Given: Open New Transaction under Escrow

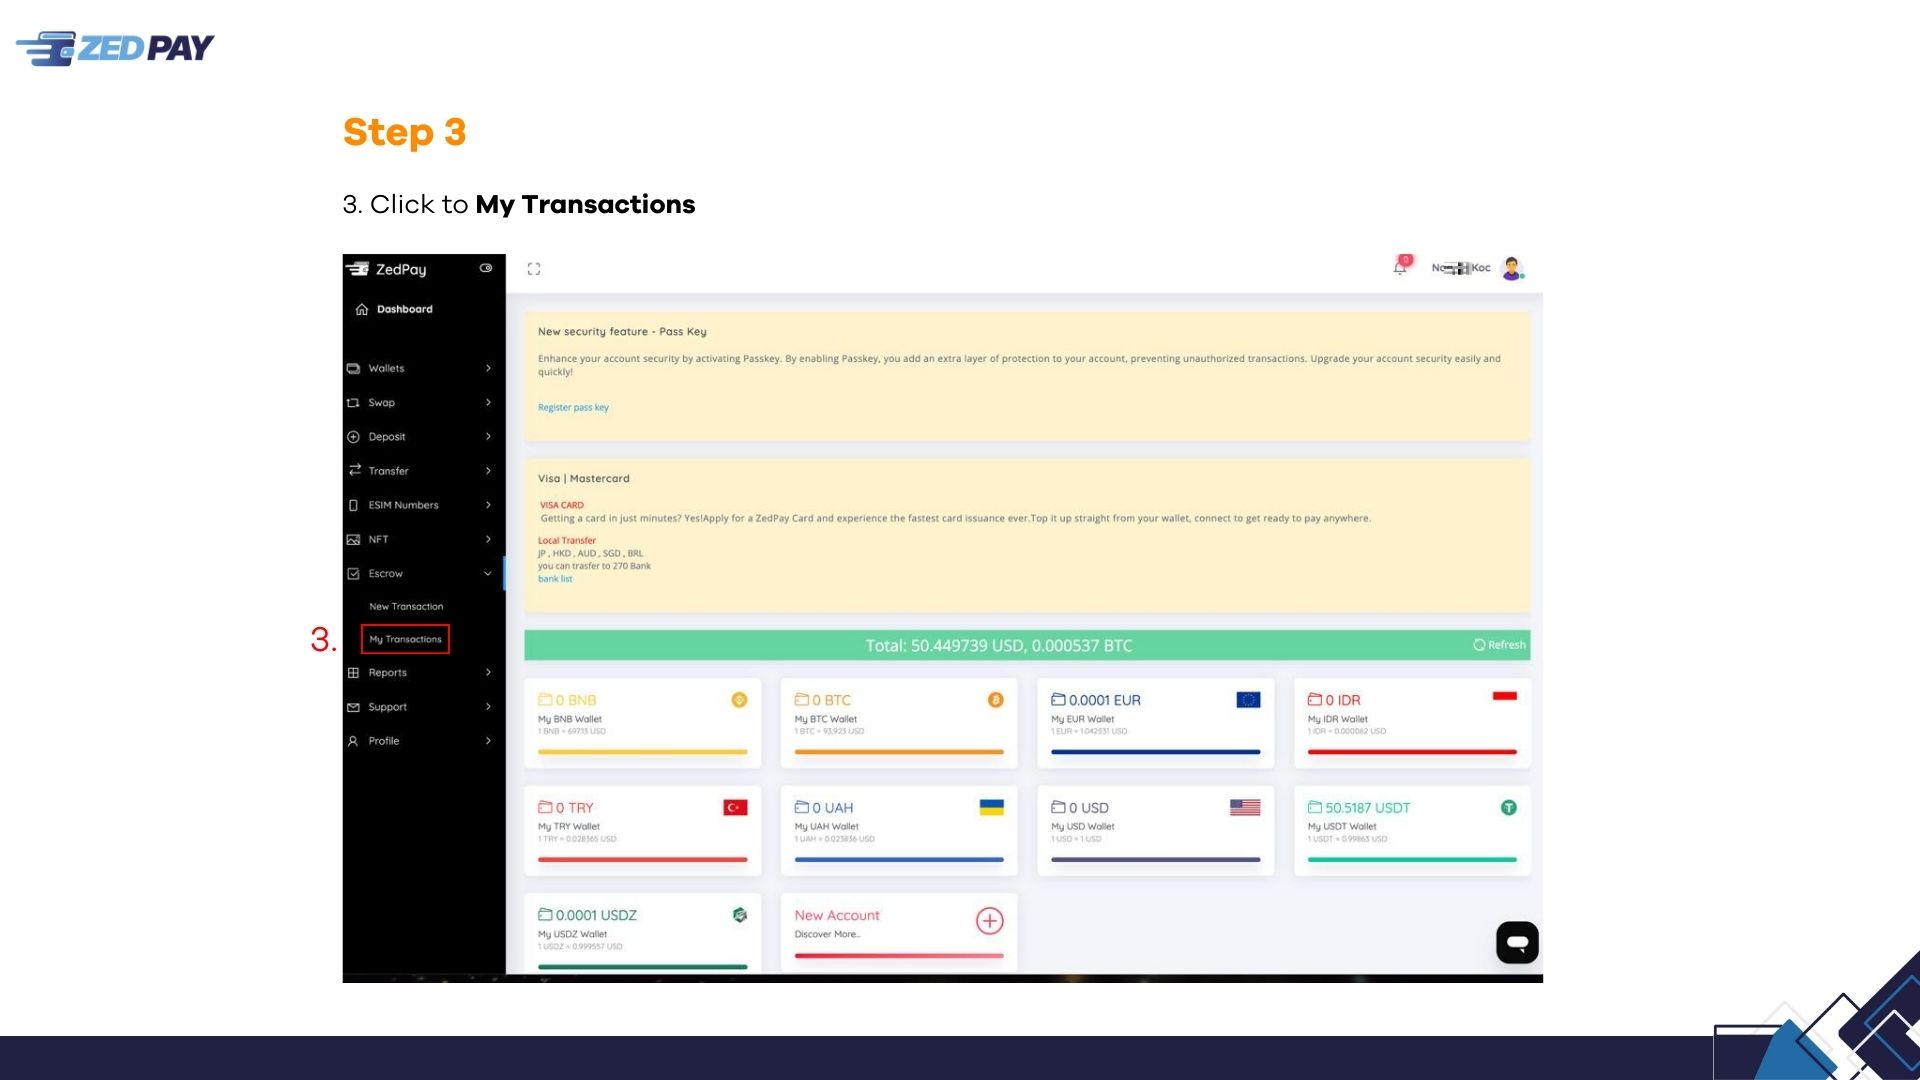Looking at the screenshot, I should 406,607.
